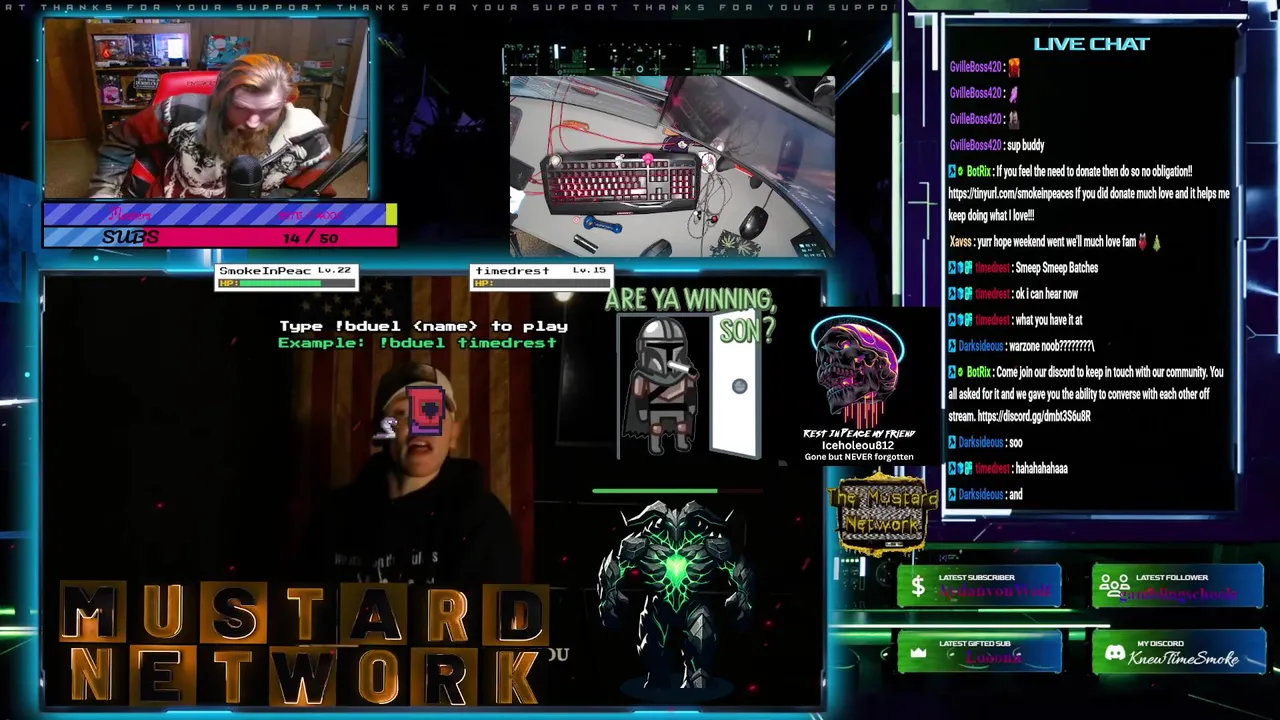
Task: Select the streamer webcam feed
Action: tap(206, 110)
